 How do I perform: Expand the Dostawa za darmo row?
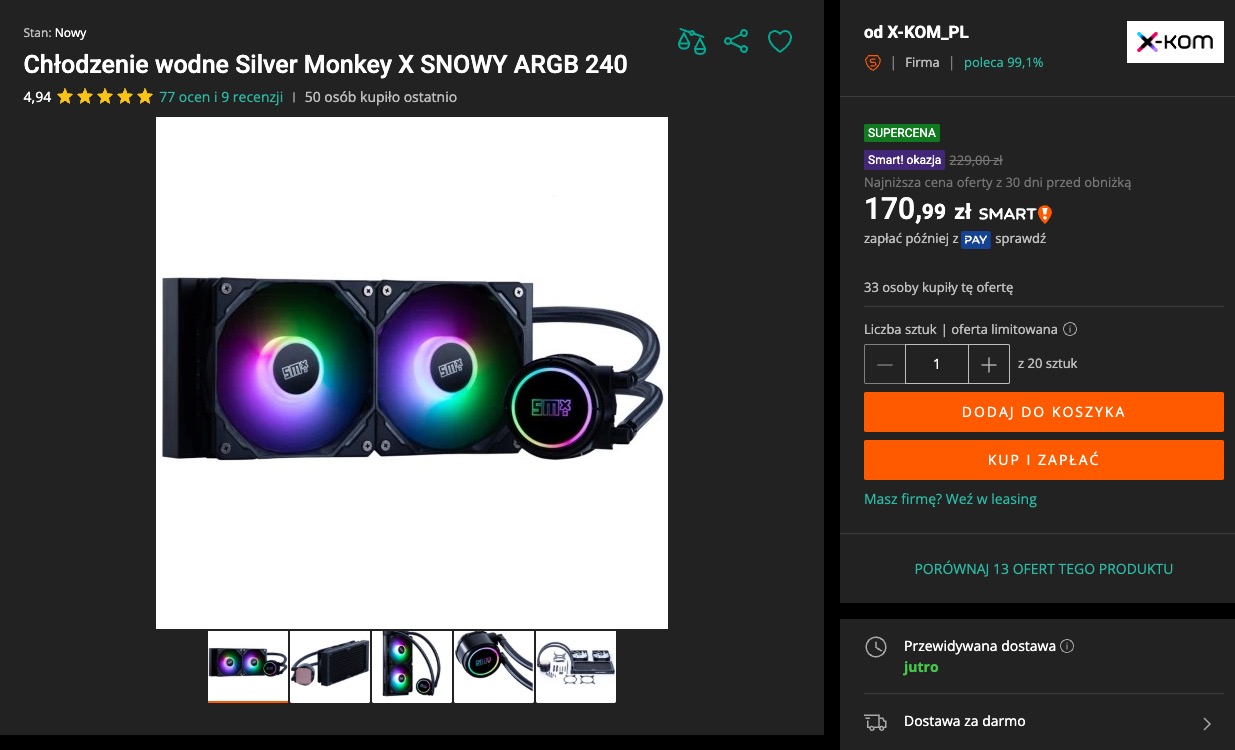point(1207,723)
